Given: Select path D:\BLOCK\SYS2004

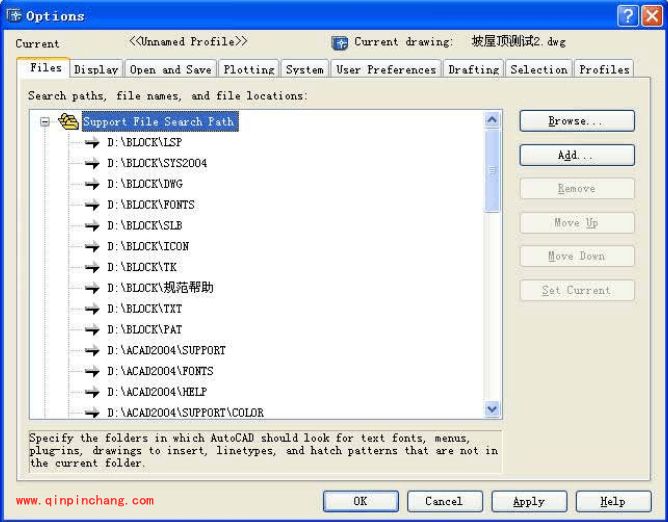Looking at the screenshot, I should point(157,163).
